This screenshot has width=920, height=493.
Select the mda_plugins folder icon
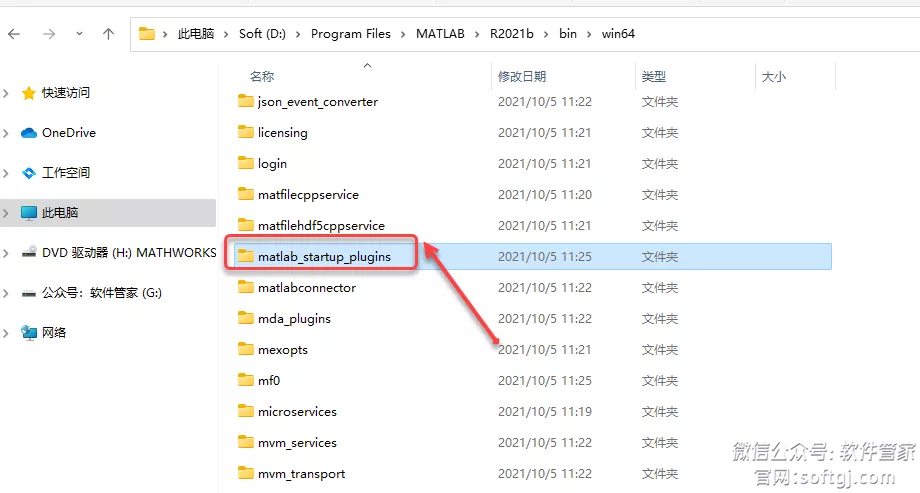246,319
